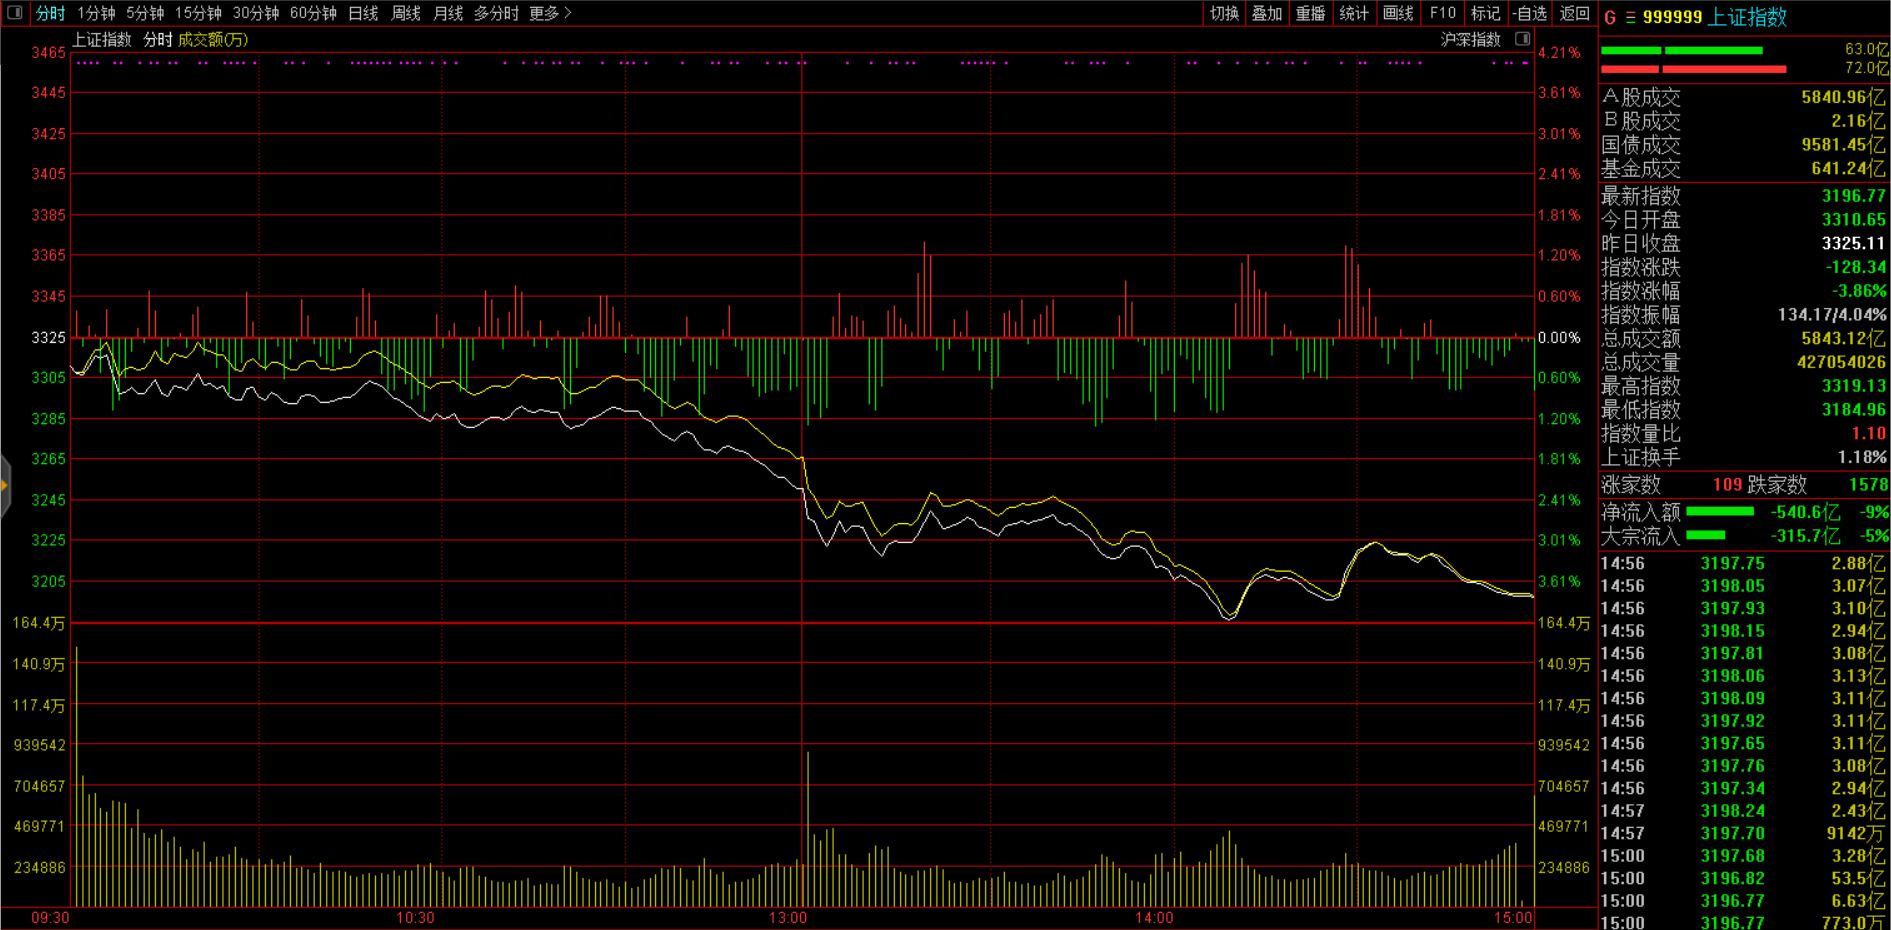
Task: Click the A股成交 value 5840.96亿
Action: click(1843, 97)
